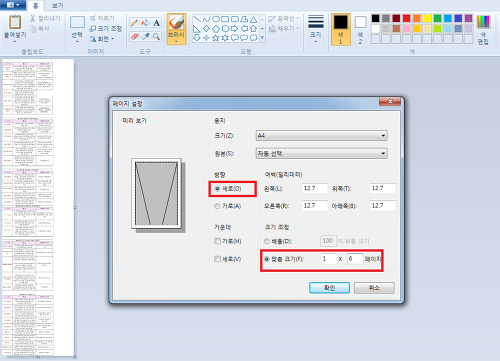Open the Rotate (회전) dropdown
This screenshot has width=500, height=361.
tap(102, 39)
